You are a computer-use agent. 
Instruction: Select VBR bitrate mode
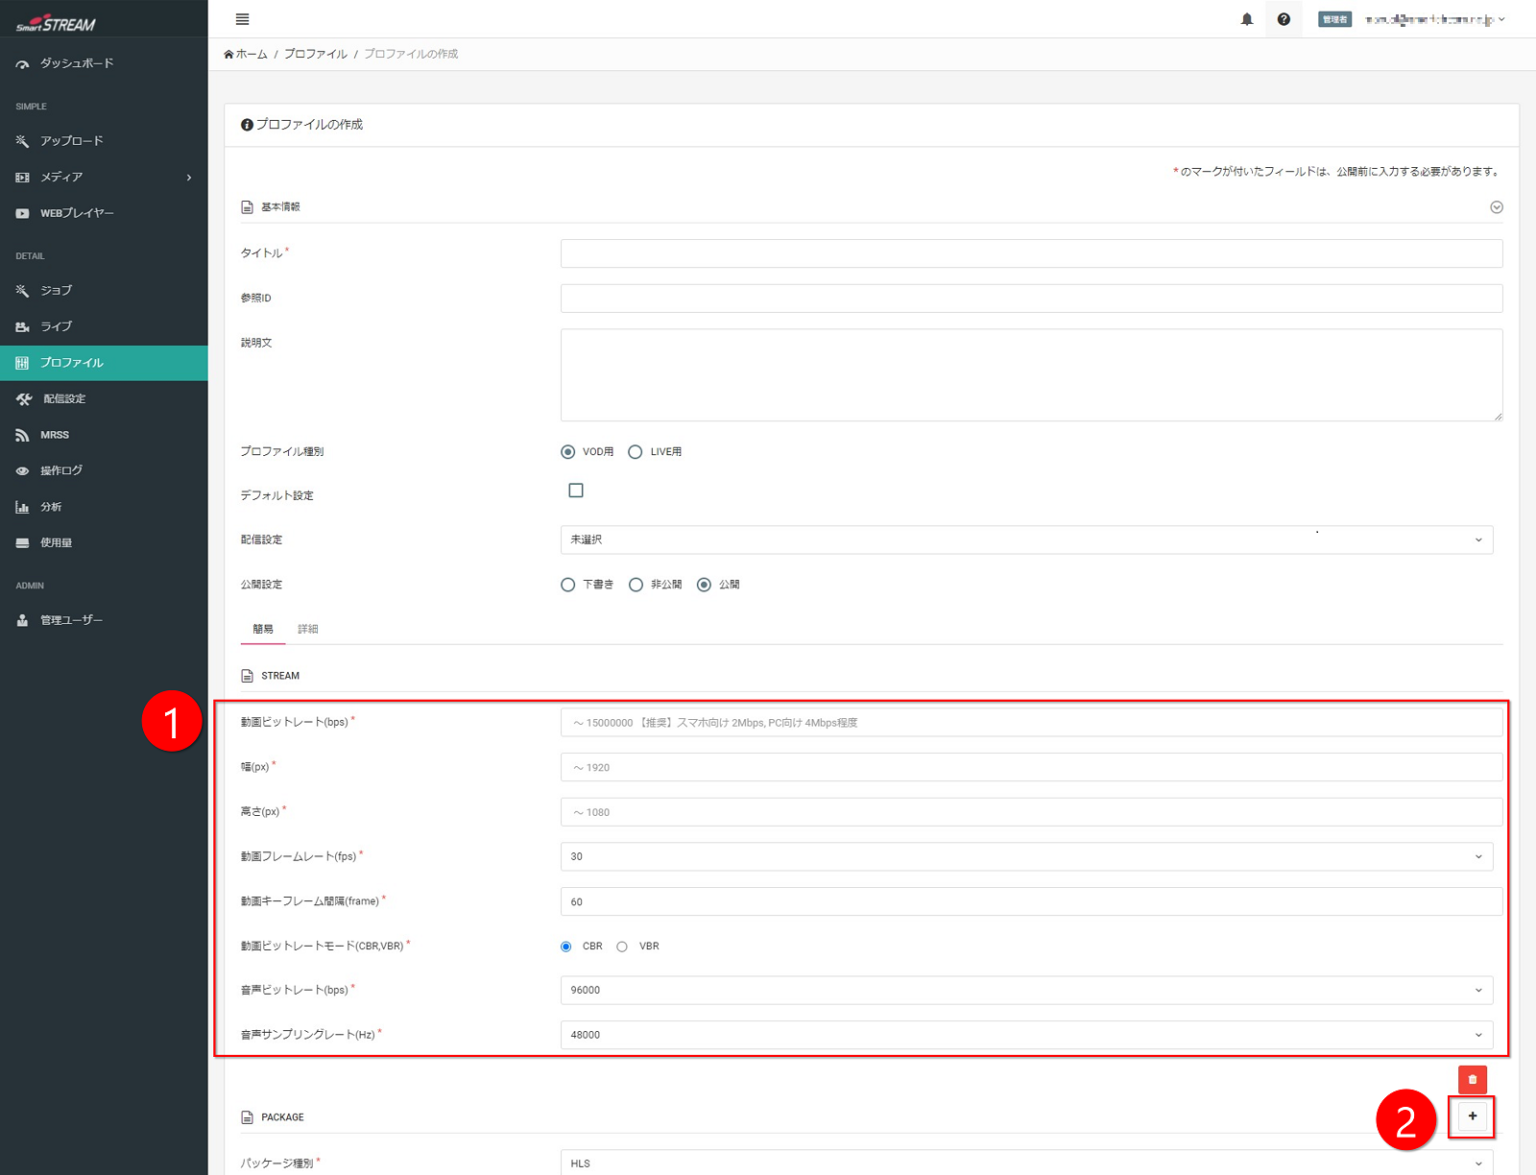622,946
